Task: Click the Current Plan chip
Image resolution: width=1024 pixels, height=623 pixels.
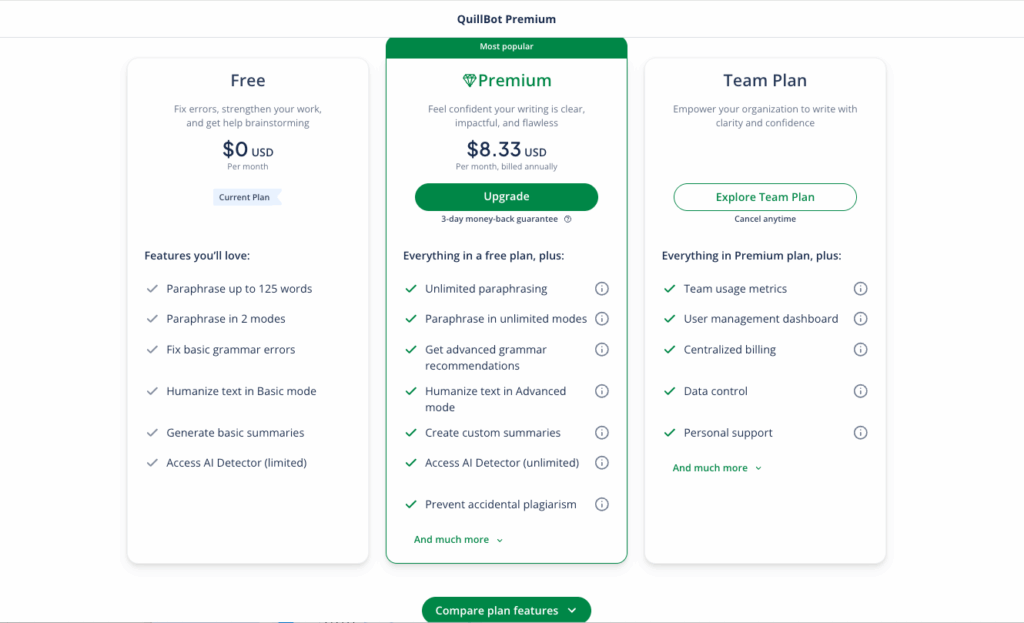Action: click(246, 197)
